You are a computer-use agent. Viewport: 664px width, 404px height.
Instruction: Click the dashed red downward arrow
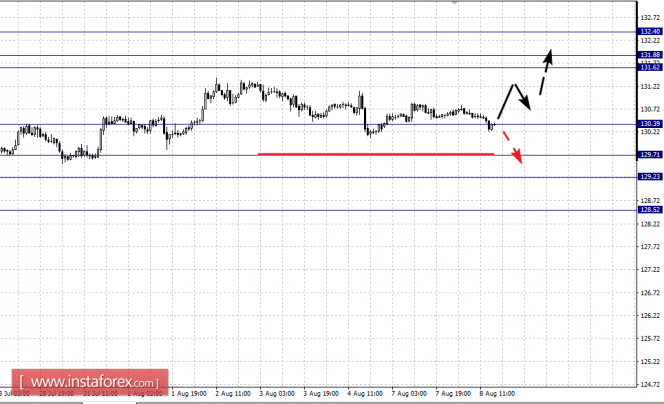512,146
